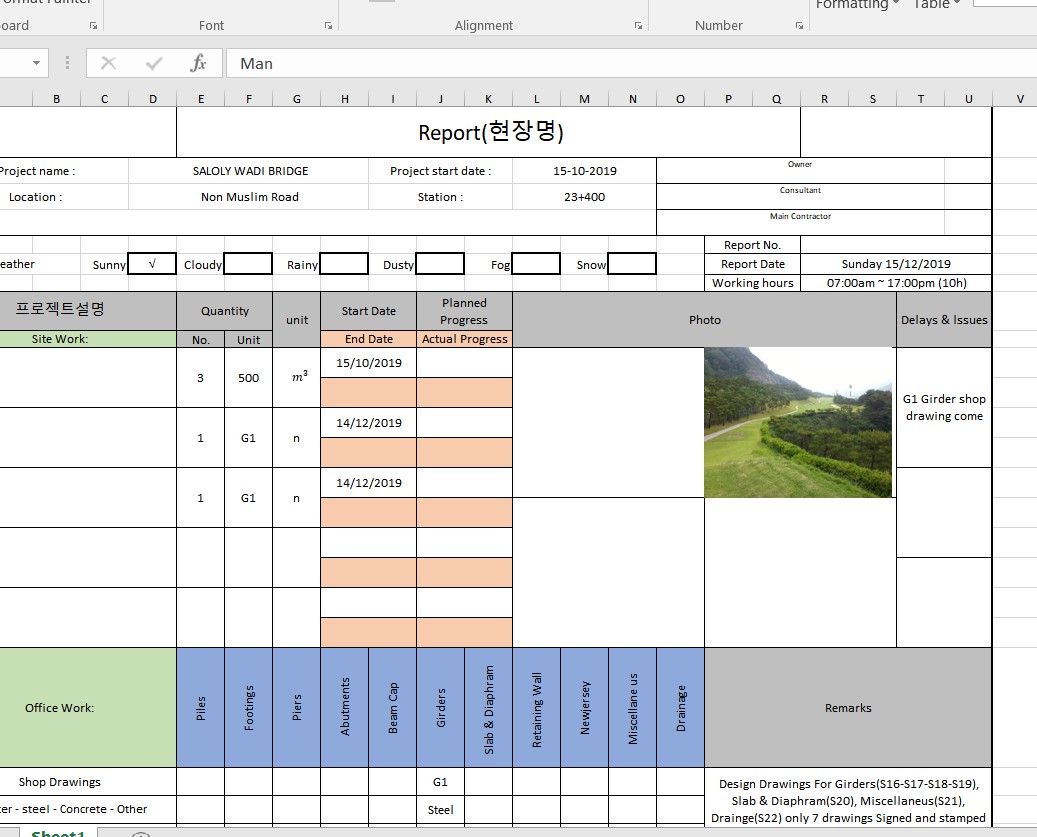Select the landscape photo in the report
1037x837 pixels.
(798, 422)
